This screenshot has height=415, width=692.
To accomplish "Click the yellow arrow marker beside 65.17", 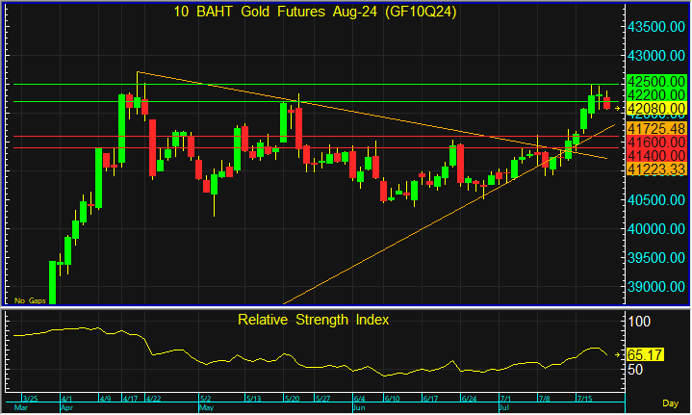I will click(x=619, y=354).
